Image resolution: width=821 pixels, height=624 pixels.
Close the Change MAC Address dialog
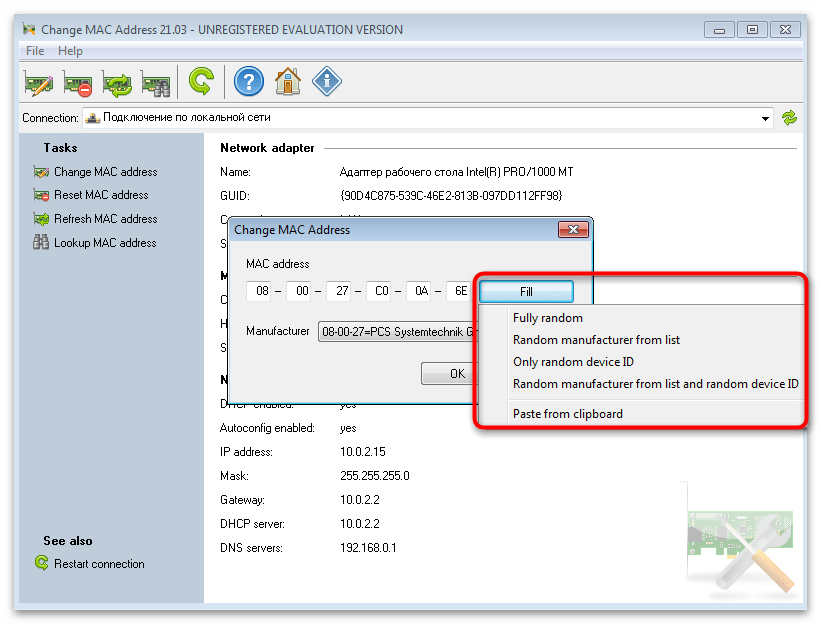573,229
